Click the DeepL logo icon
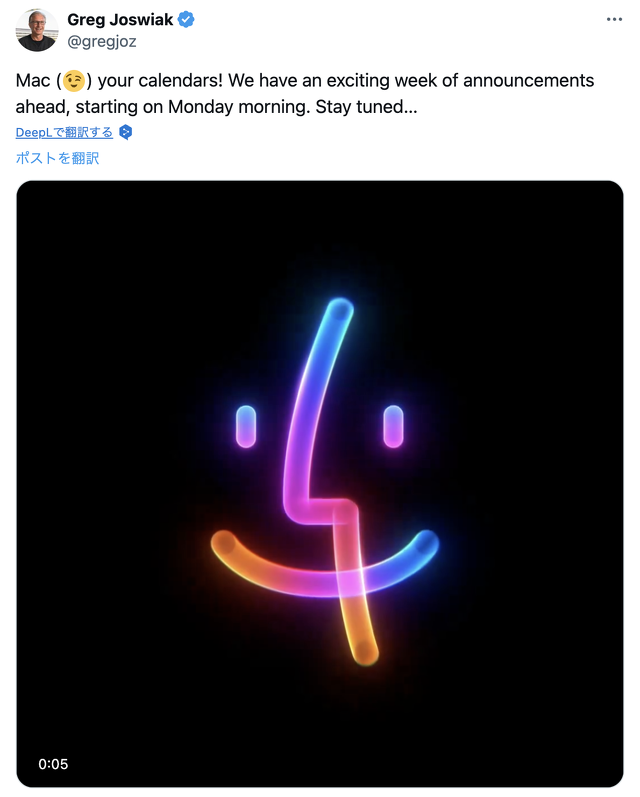 [x=125, y=132]
